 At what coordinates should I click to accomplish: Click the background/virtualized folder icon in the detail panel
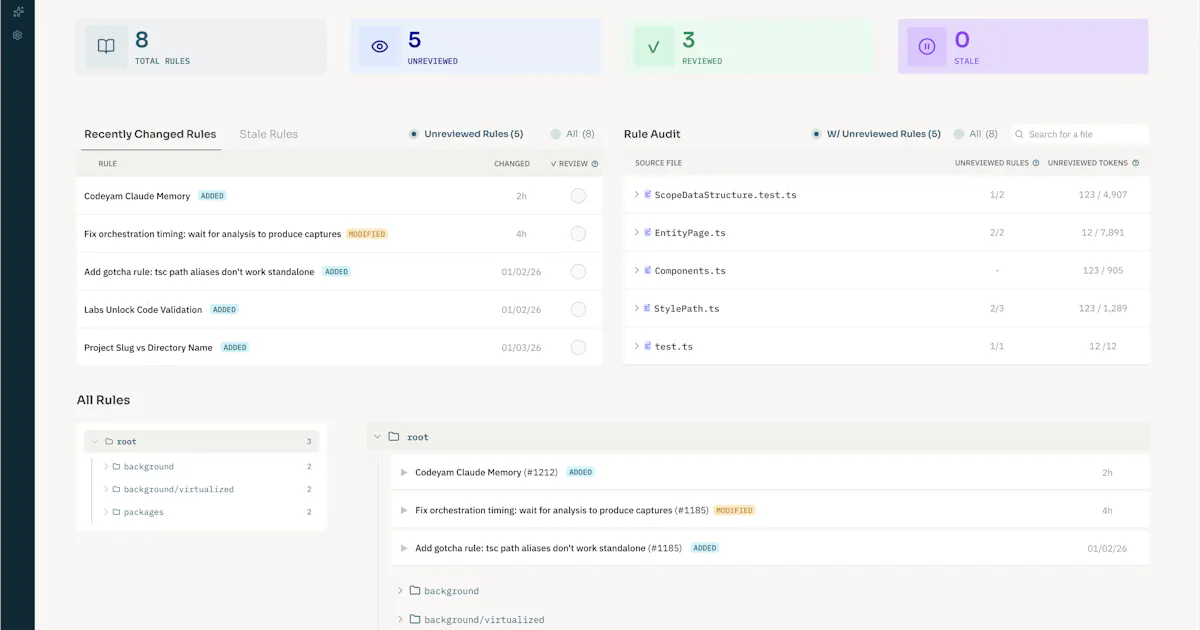tap(415, 619)
